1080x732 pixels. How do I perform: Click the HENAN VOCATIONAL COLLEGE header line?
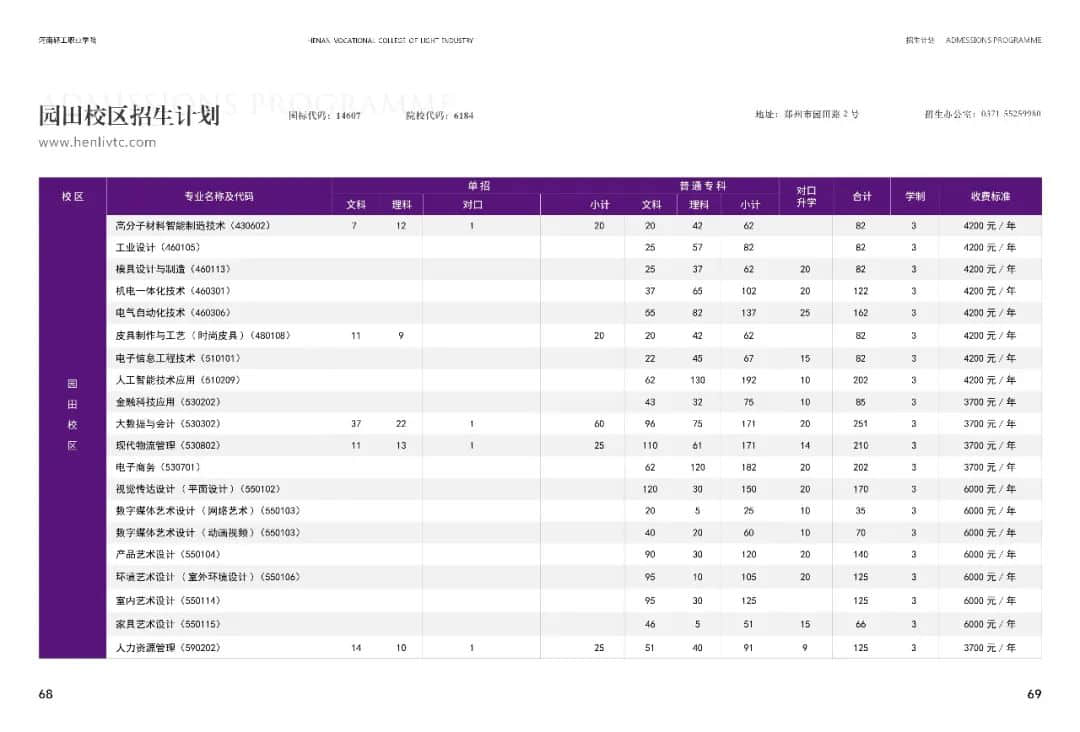click(391, 41)
